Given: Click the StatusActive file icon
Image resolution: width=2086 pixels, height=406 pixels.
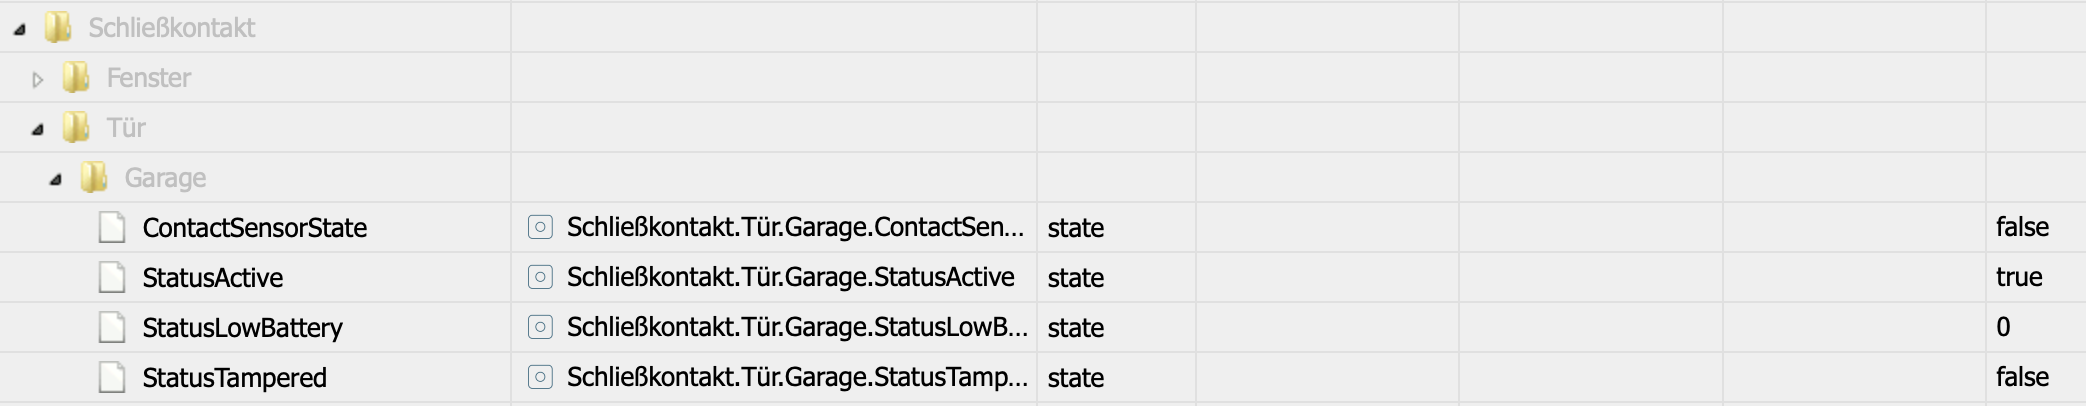Looking at the screenshot, I should (112, 277).
